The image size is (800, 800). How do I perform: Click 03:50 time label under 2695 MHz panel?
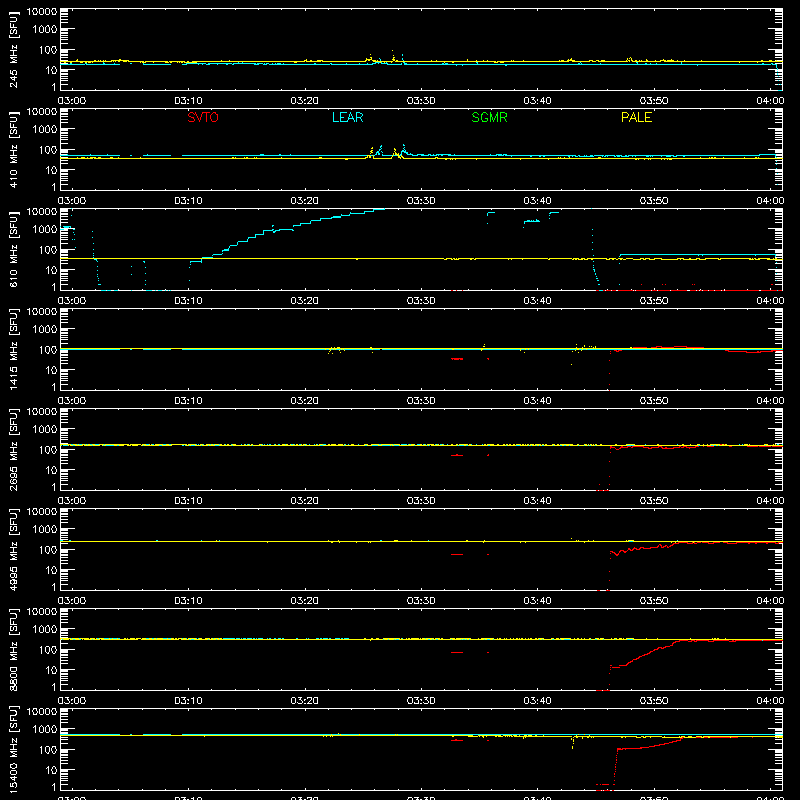coord(654,501)
